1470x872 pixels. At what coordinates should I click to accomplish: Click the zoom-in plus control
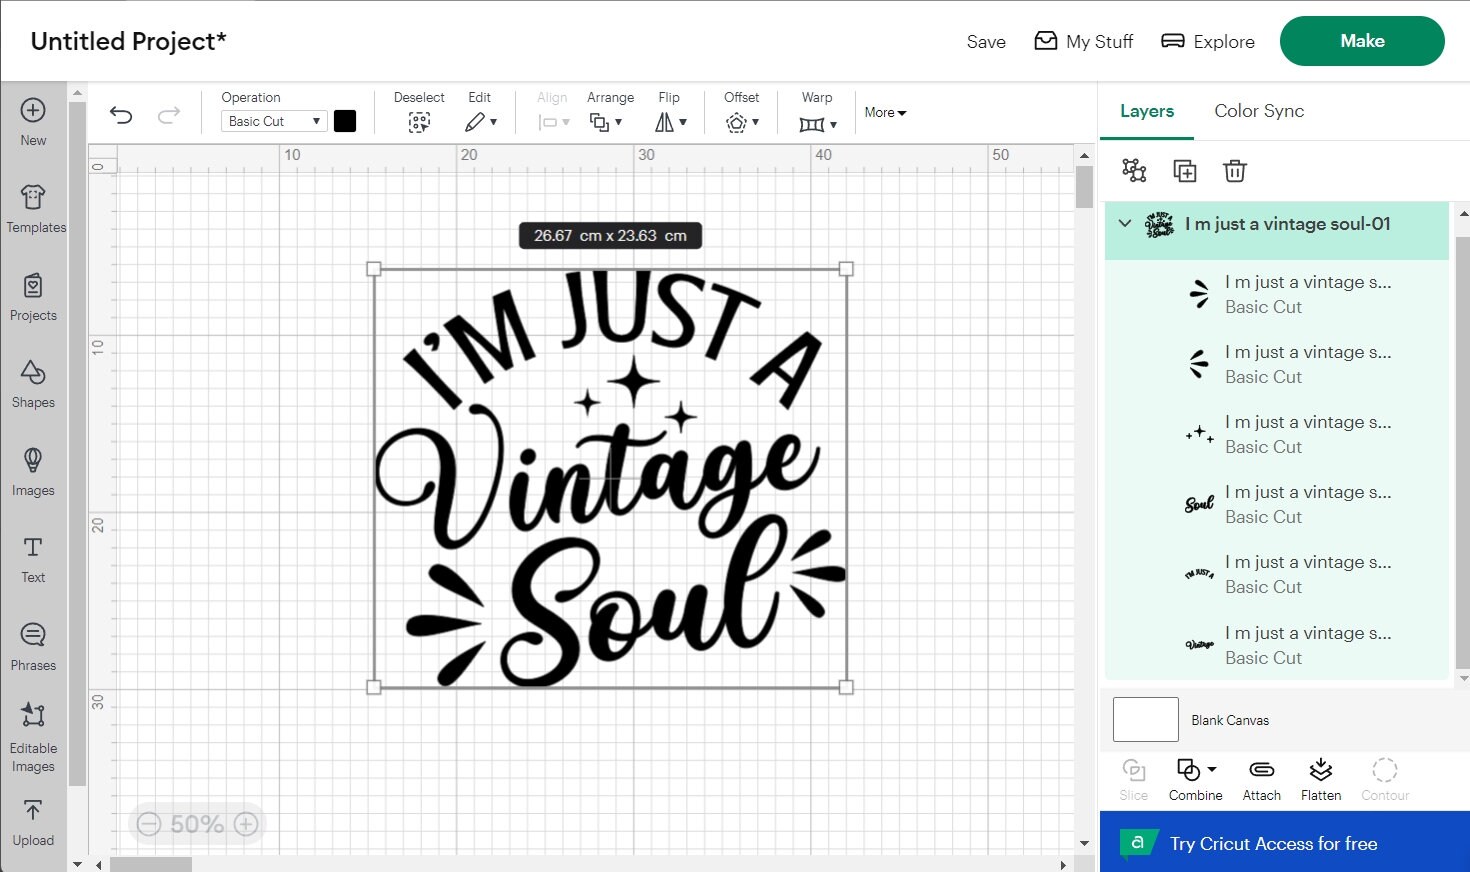pyautogui.click(x=245, y=823)
